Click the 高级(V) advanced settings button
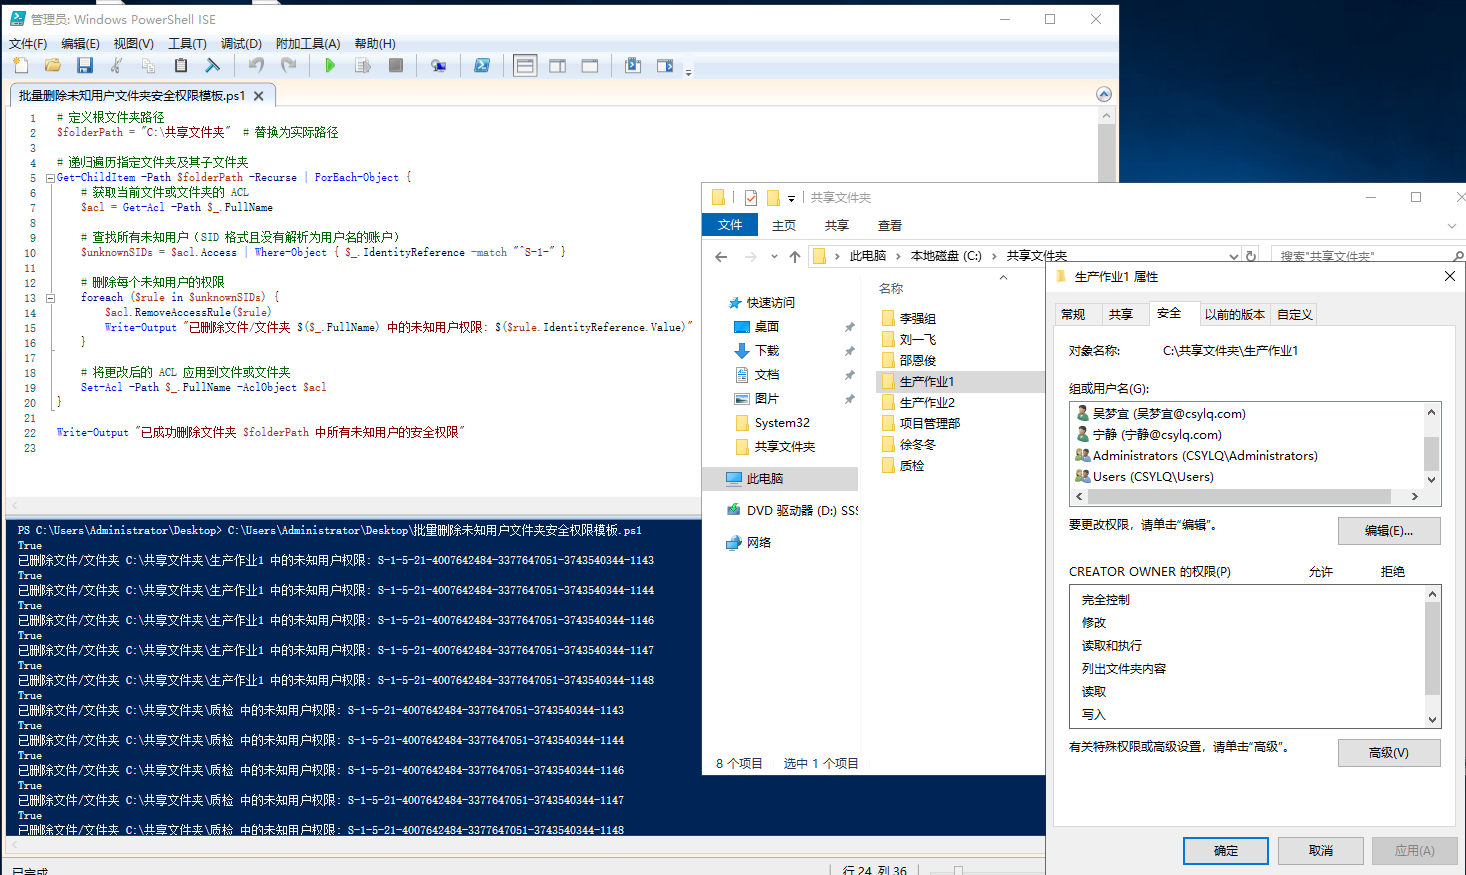The height and width of the screenshot is (875, 1466). [1389, 753]
